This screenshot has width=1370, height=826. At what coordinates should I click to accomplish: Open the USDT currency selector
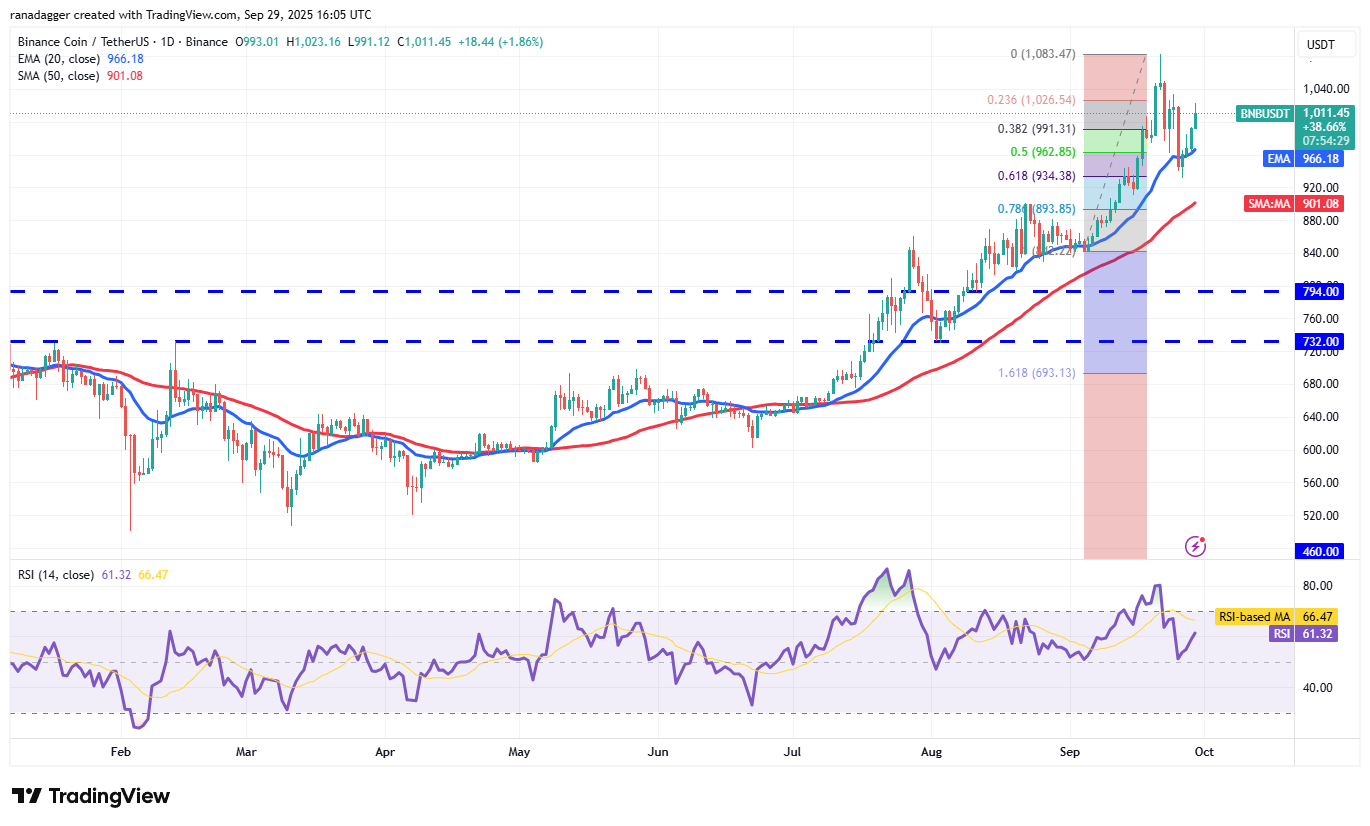[x=1324, y=44]
